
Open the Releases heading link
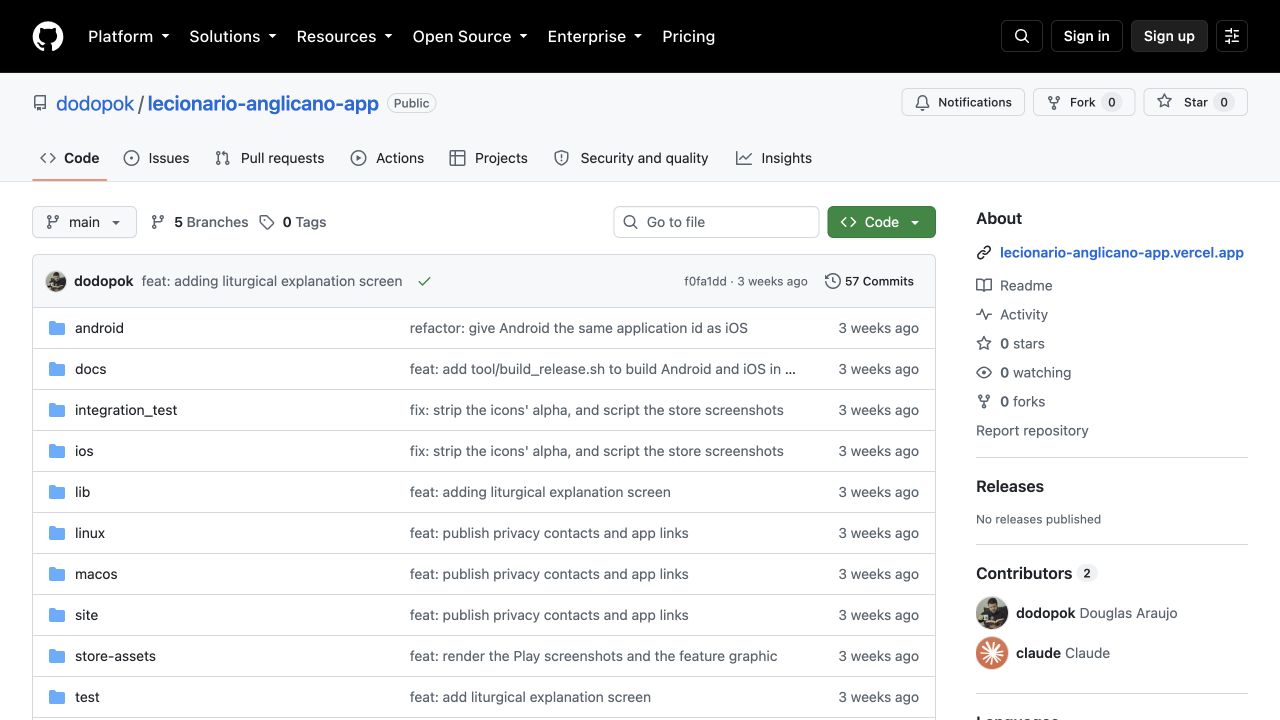pyautogui.click(x=1010, y=486)
